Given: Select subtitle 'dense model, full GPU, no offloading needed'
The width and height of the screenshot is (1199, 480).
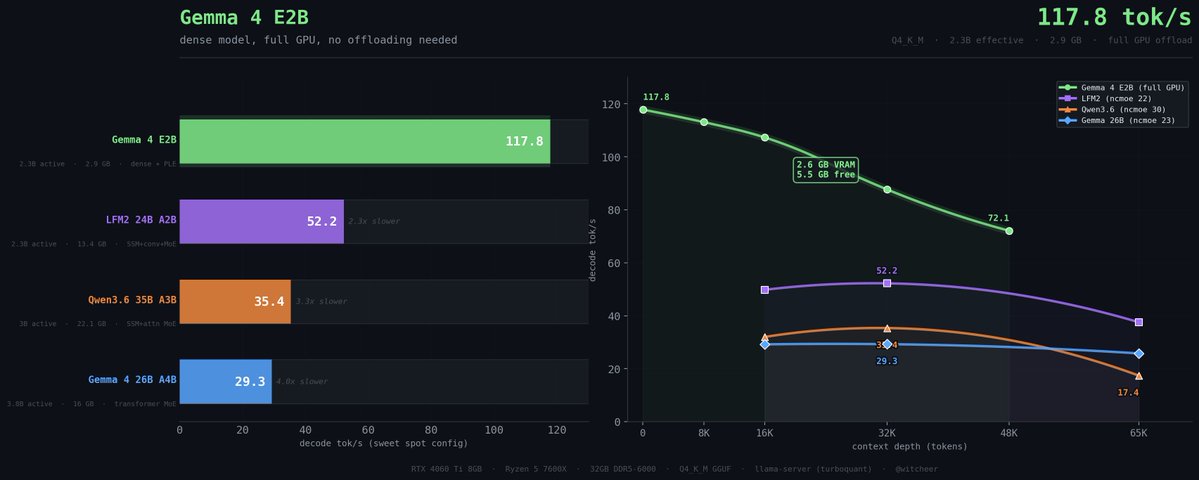Looking at the screenshot, I should tap(318, 40).
